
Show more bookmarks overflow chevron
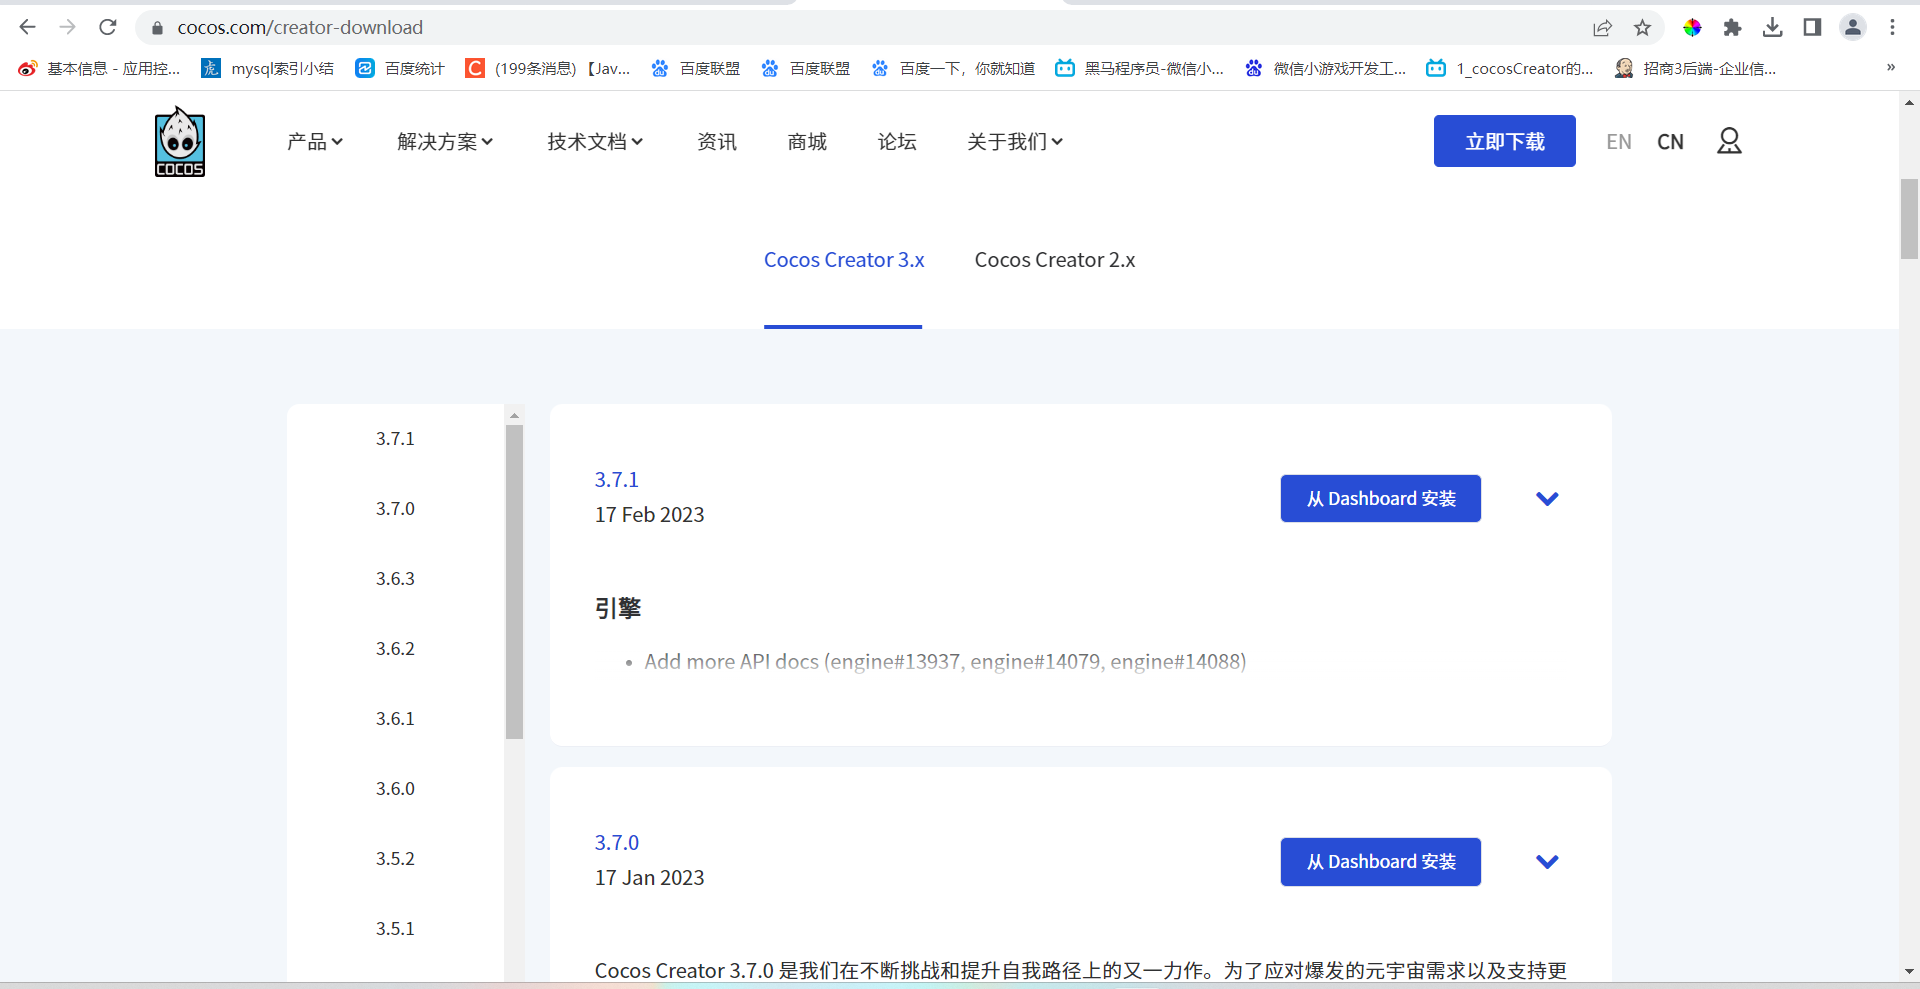tap(1891, 68)
